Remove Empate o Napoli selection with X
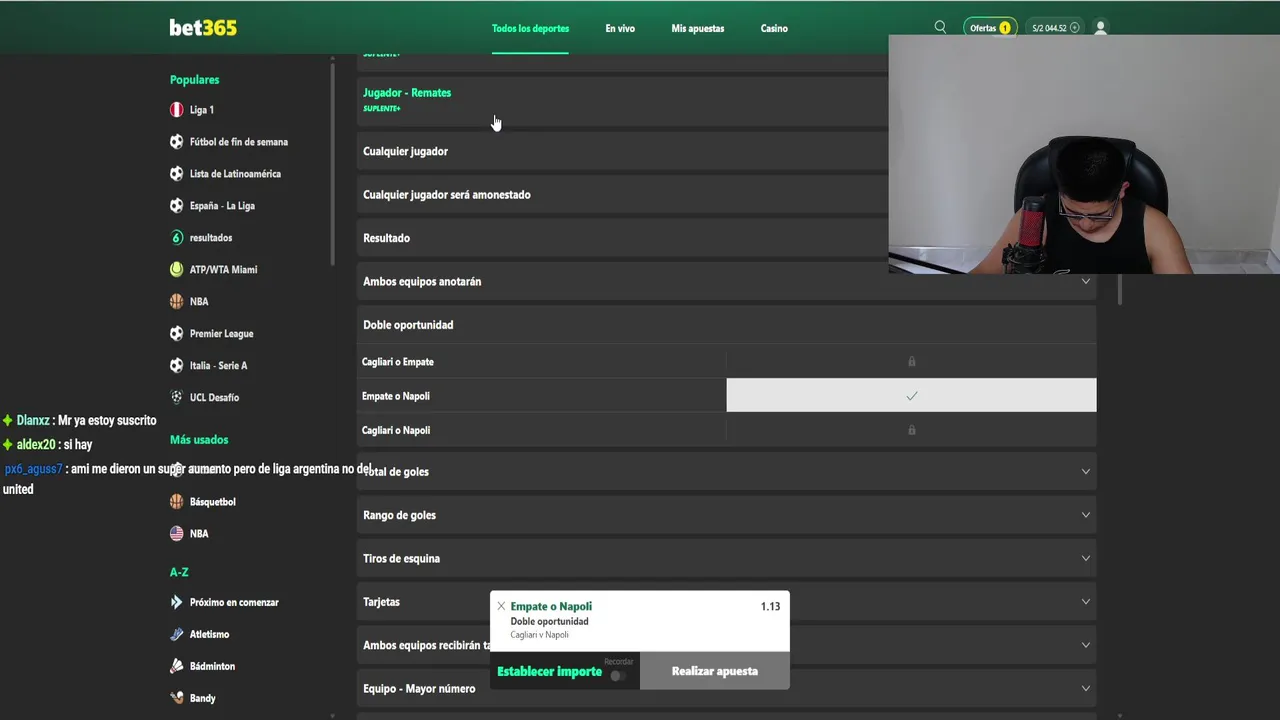Image resolution: width=1280 pixels, height=720 pixels. coord(501,606)
